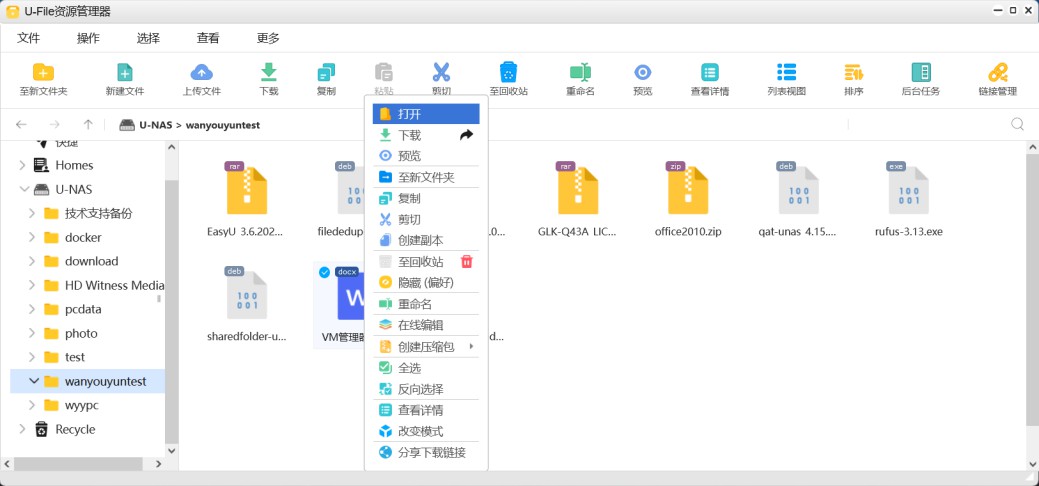Open the 选择 menu

tap(148, 38)
